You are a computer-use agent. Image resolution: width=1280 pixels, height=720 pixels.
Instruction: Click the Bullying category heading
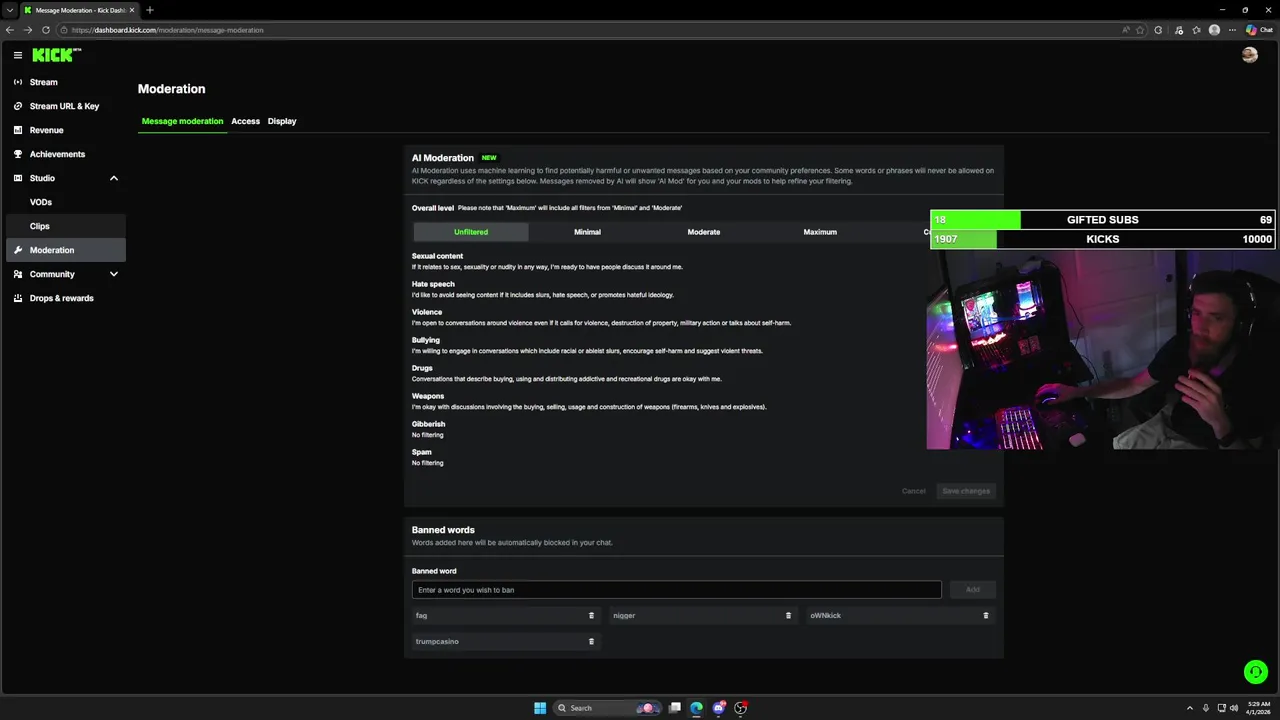[426, 340]
